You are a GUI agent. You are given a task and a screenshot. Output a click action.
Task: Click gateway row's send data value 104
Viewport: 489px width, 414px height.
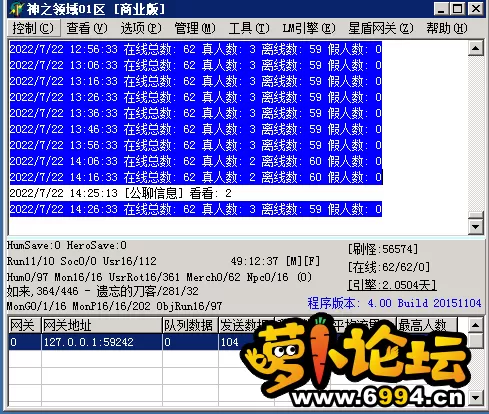(230, 342)
